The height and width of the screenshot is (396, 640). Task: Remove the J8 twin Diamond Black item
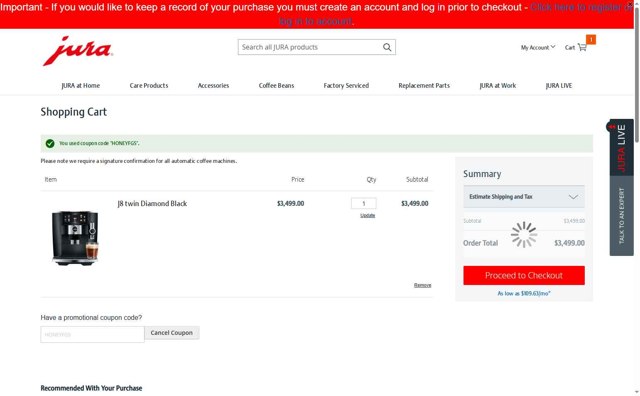[422, 285]
